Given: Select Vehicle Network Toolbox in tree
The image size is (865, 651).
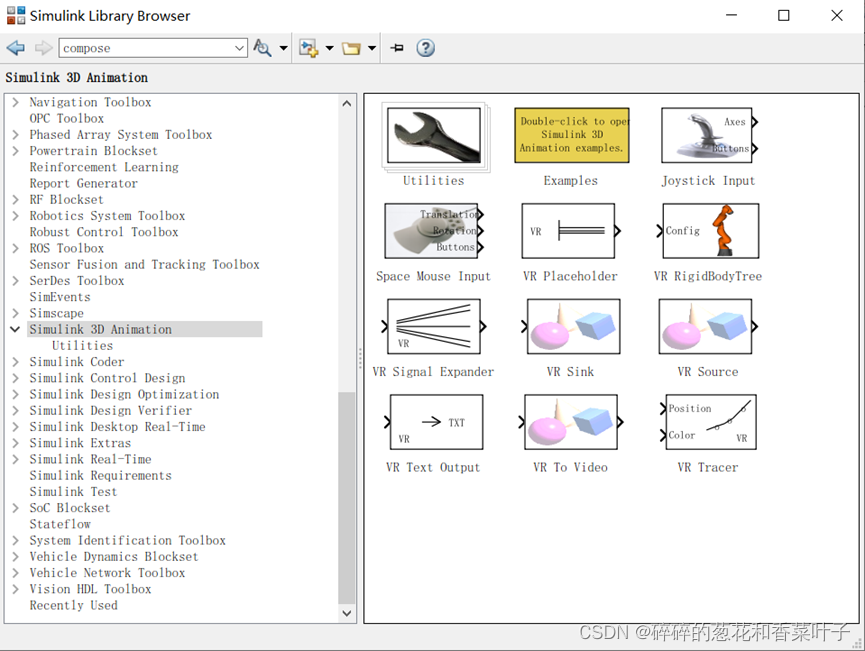Looking at the screenshot, I should pos(108,573).
